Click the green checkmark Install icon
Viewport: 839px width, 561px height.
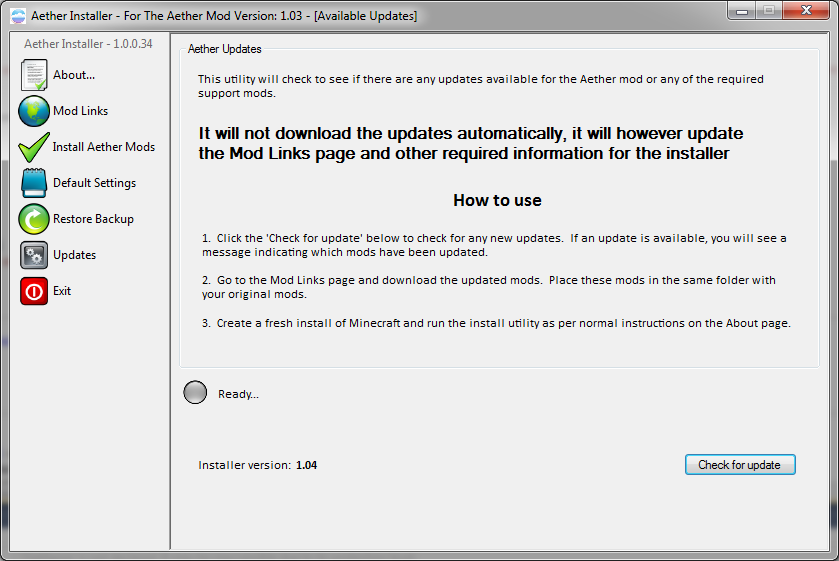pos(34,147)
